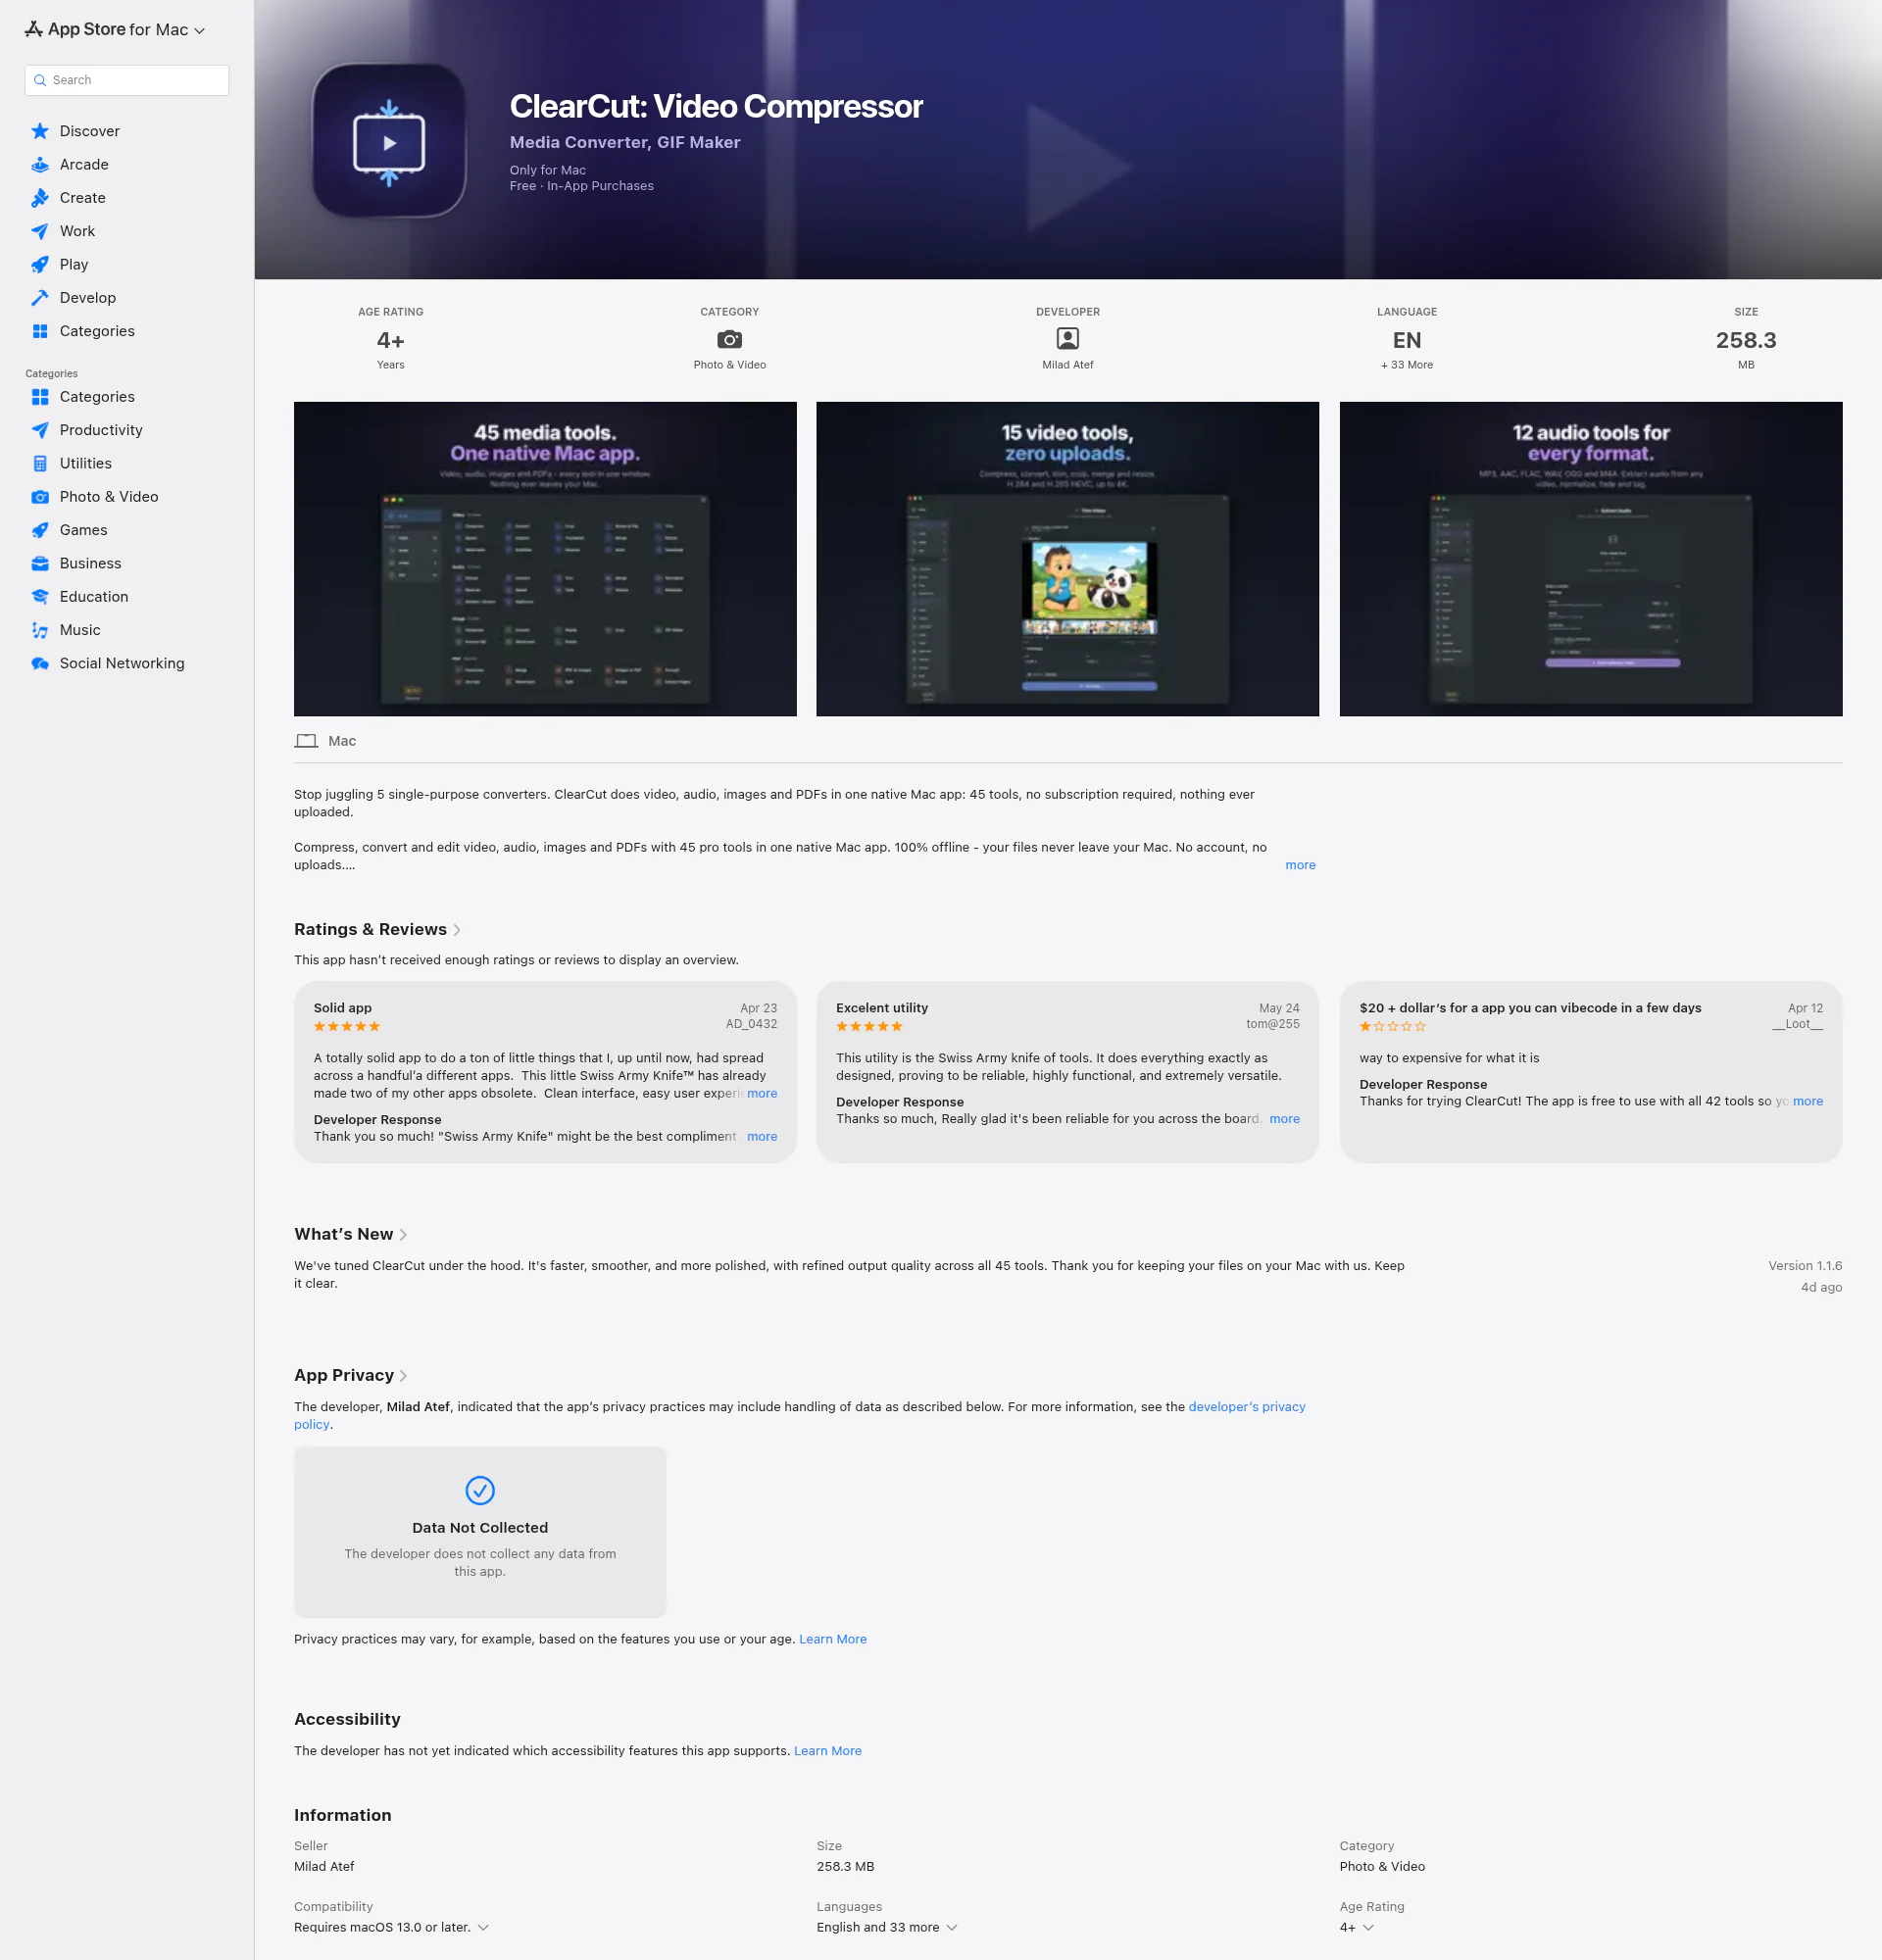Click the Search field
The image size is (1882, 1960).
point(127,80)
